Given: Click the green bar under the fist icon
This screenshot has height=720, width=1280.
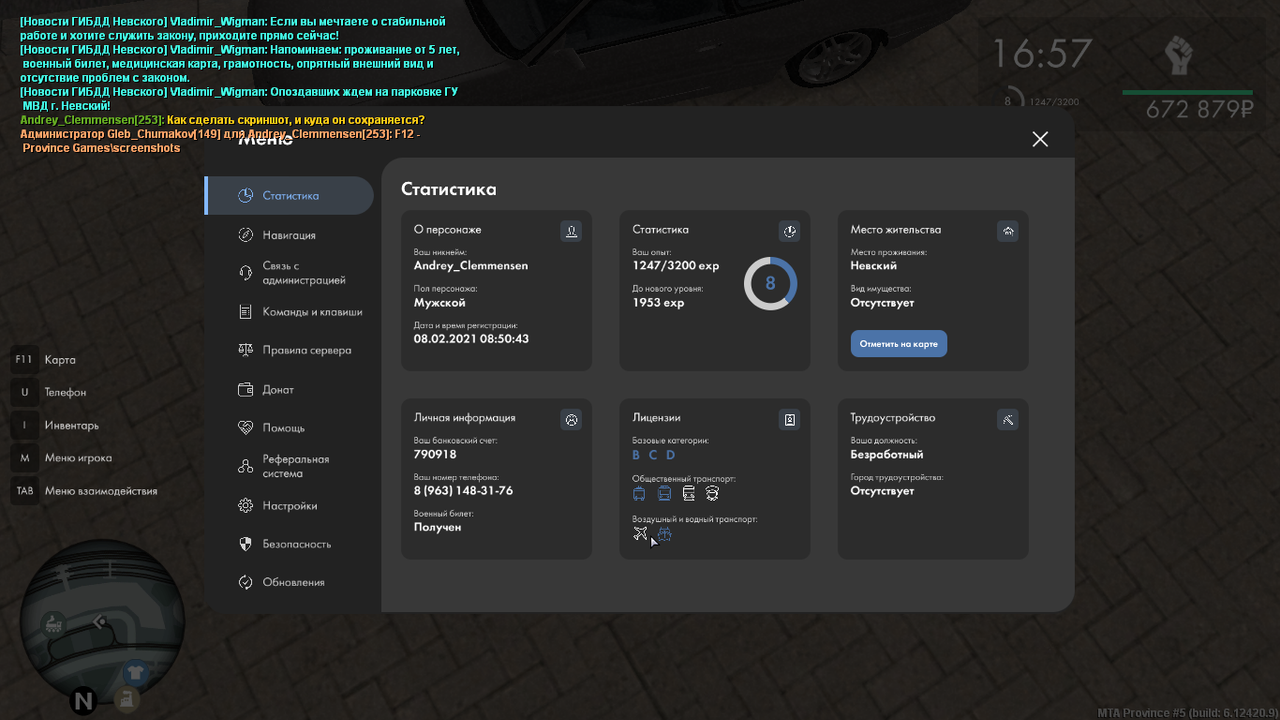Looking at the screenshot, I should point(1187,93).
